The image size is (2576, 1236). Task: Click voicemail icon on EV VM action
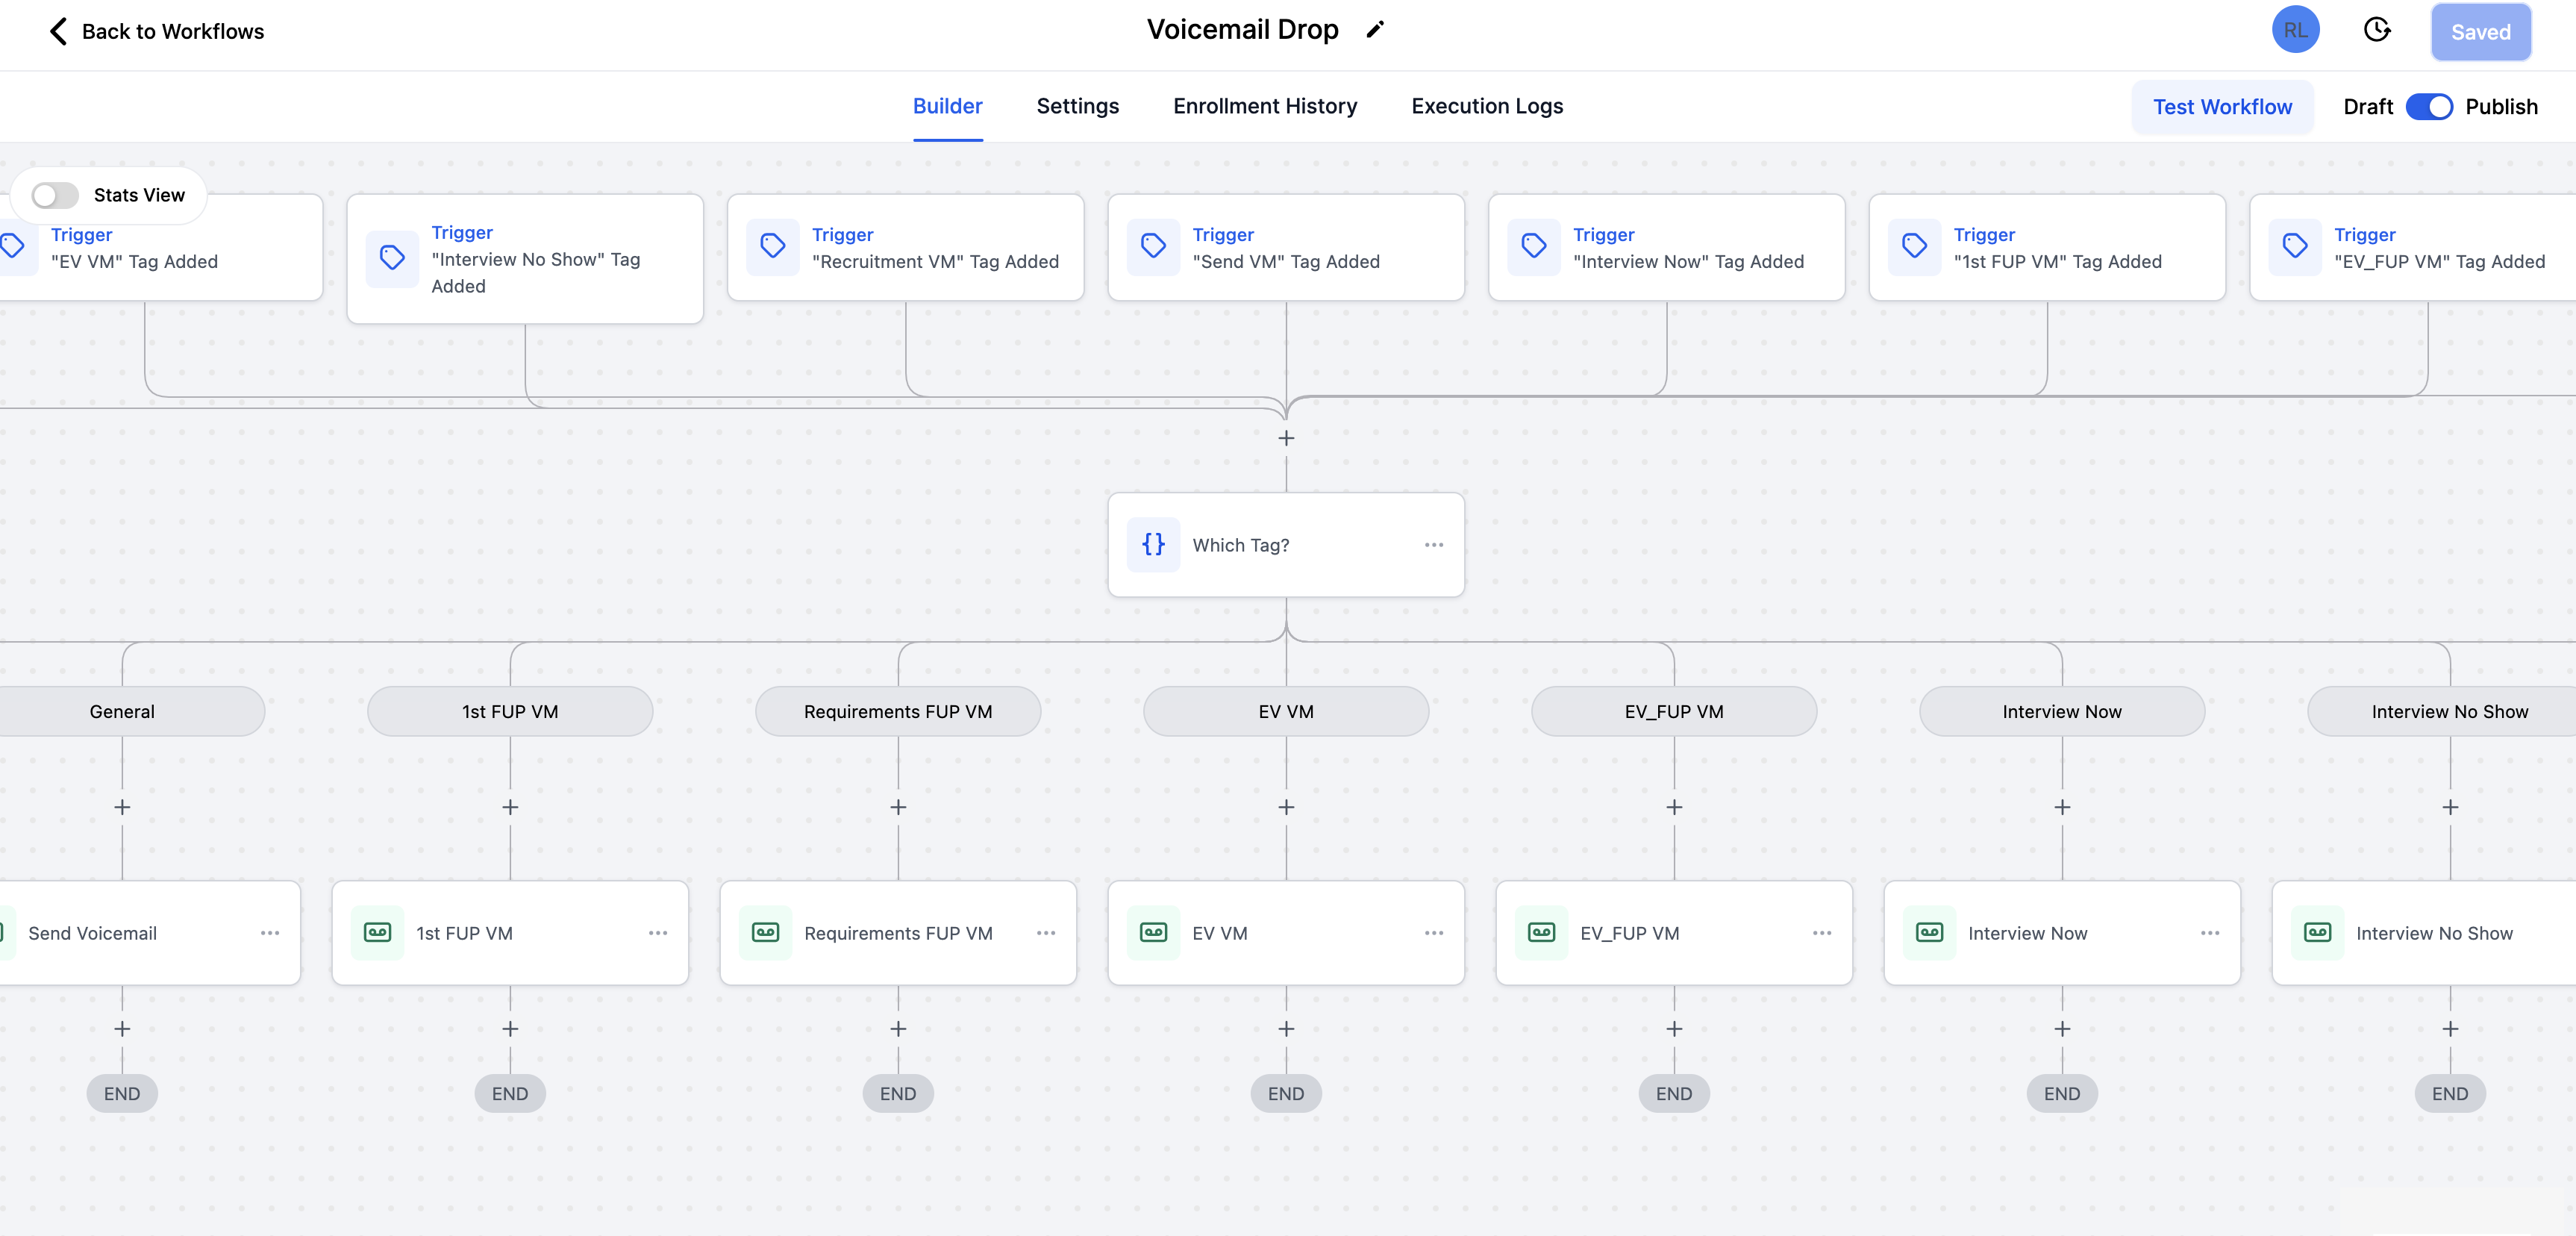(1153, 932)
